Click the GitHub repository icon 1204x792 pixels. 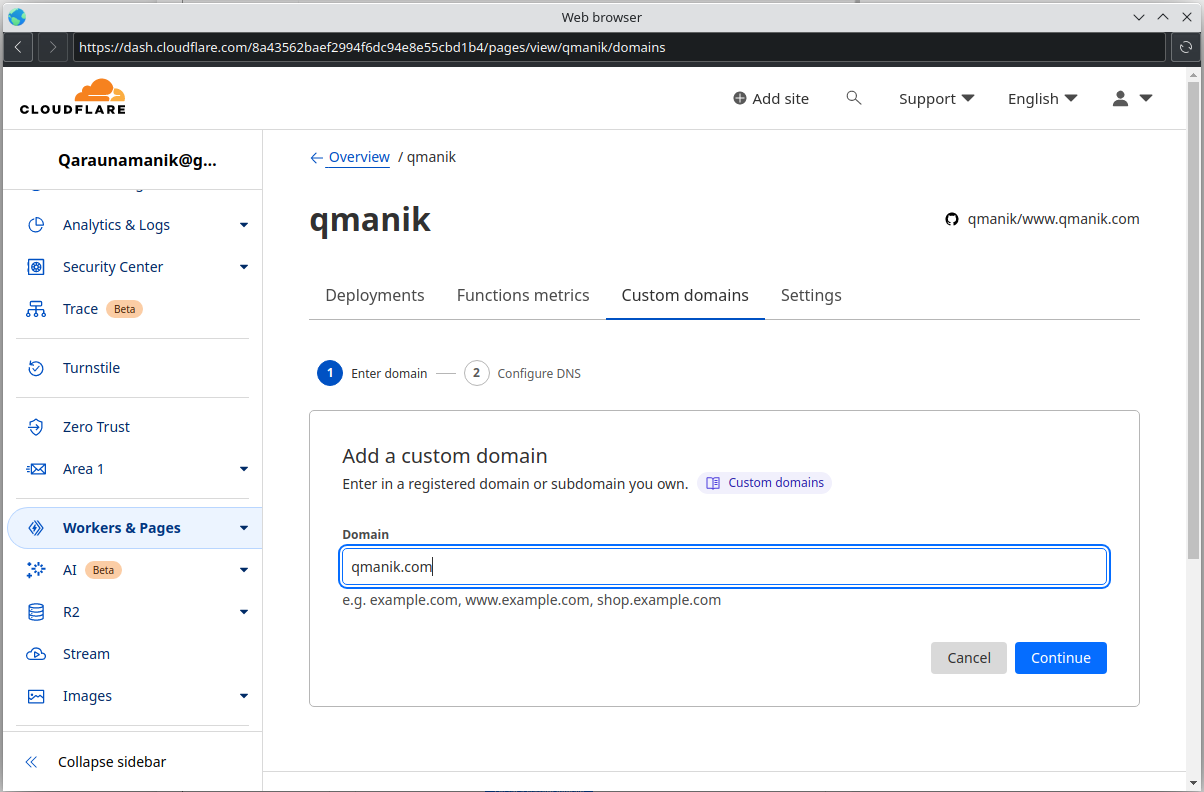coord(952,219)
